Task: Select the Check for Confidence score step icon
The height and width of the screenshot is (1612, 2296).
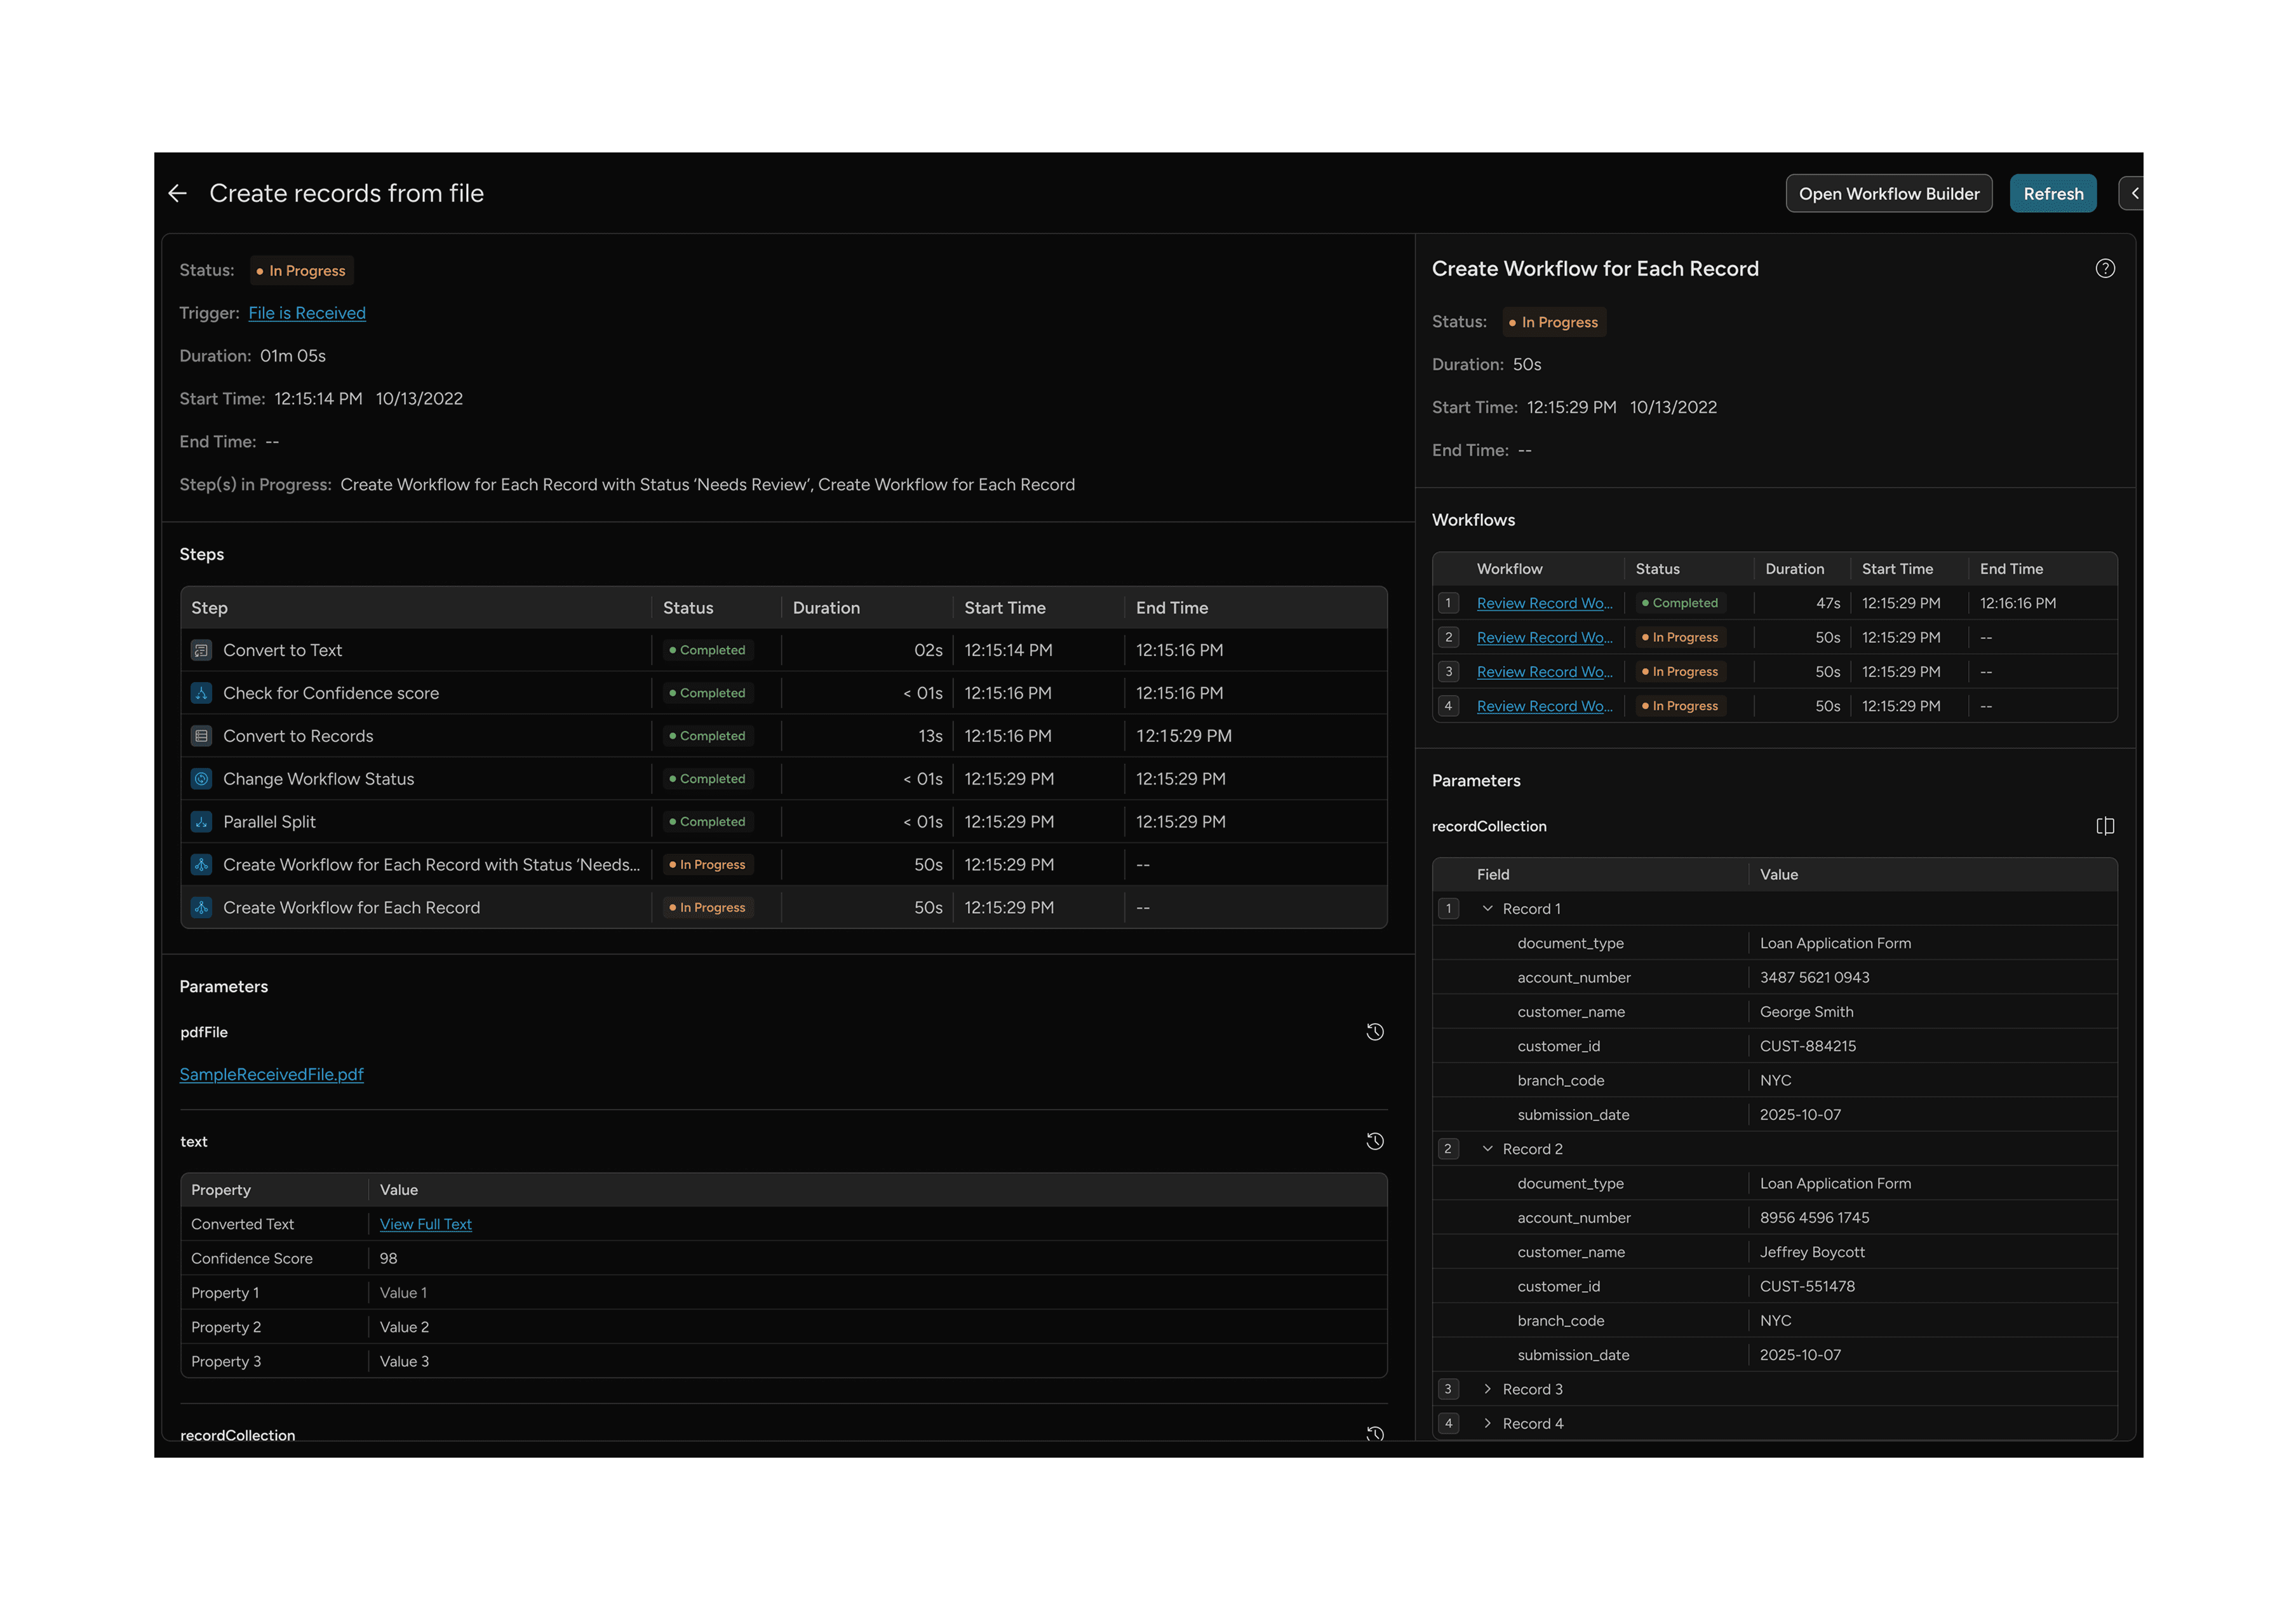Action: click(201, 693)
